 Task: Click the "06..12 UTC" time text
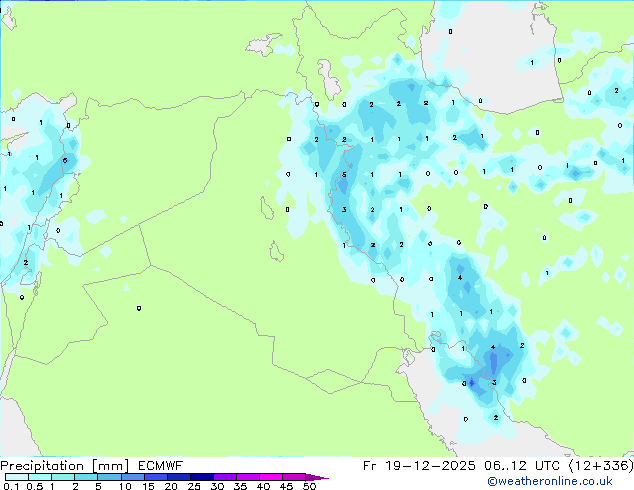click(x=522, y=465)
